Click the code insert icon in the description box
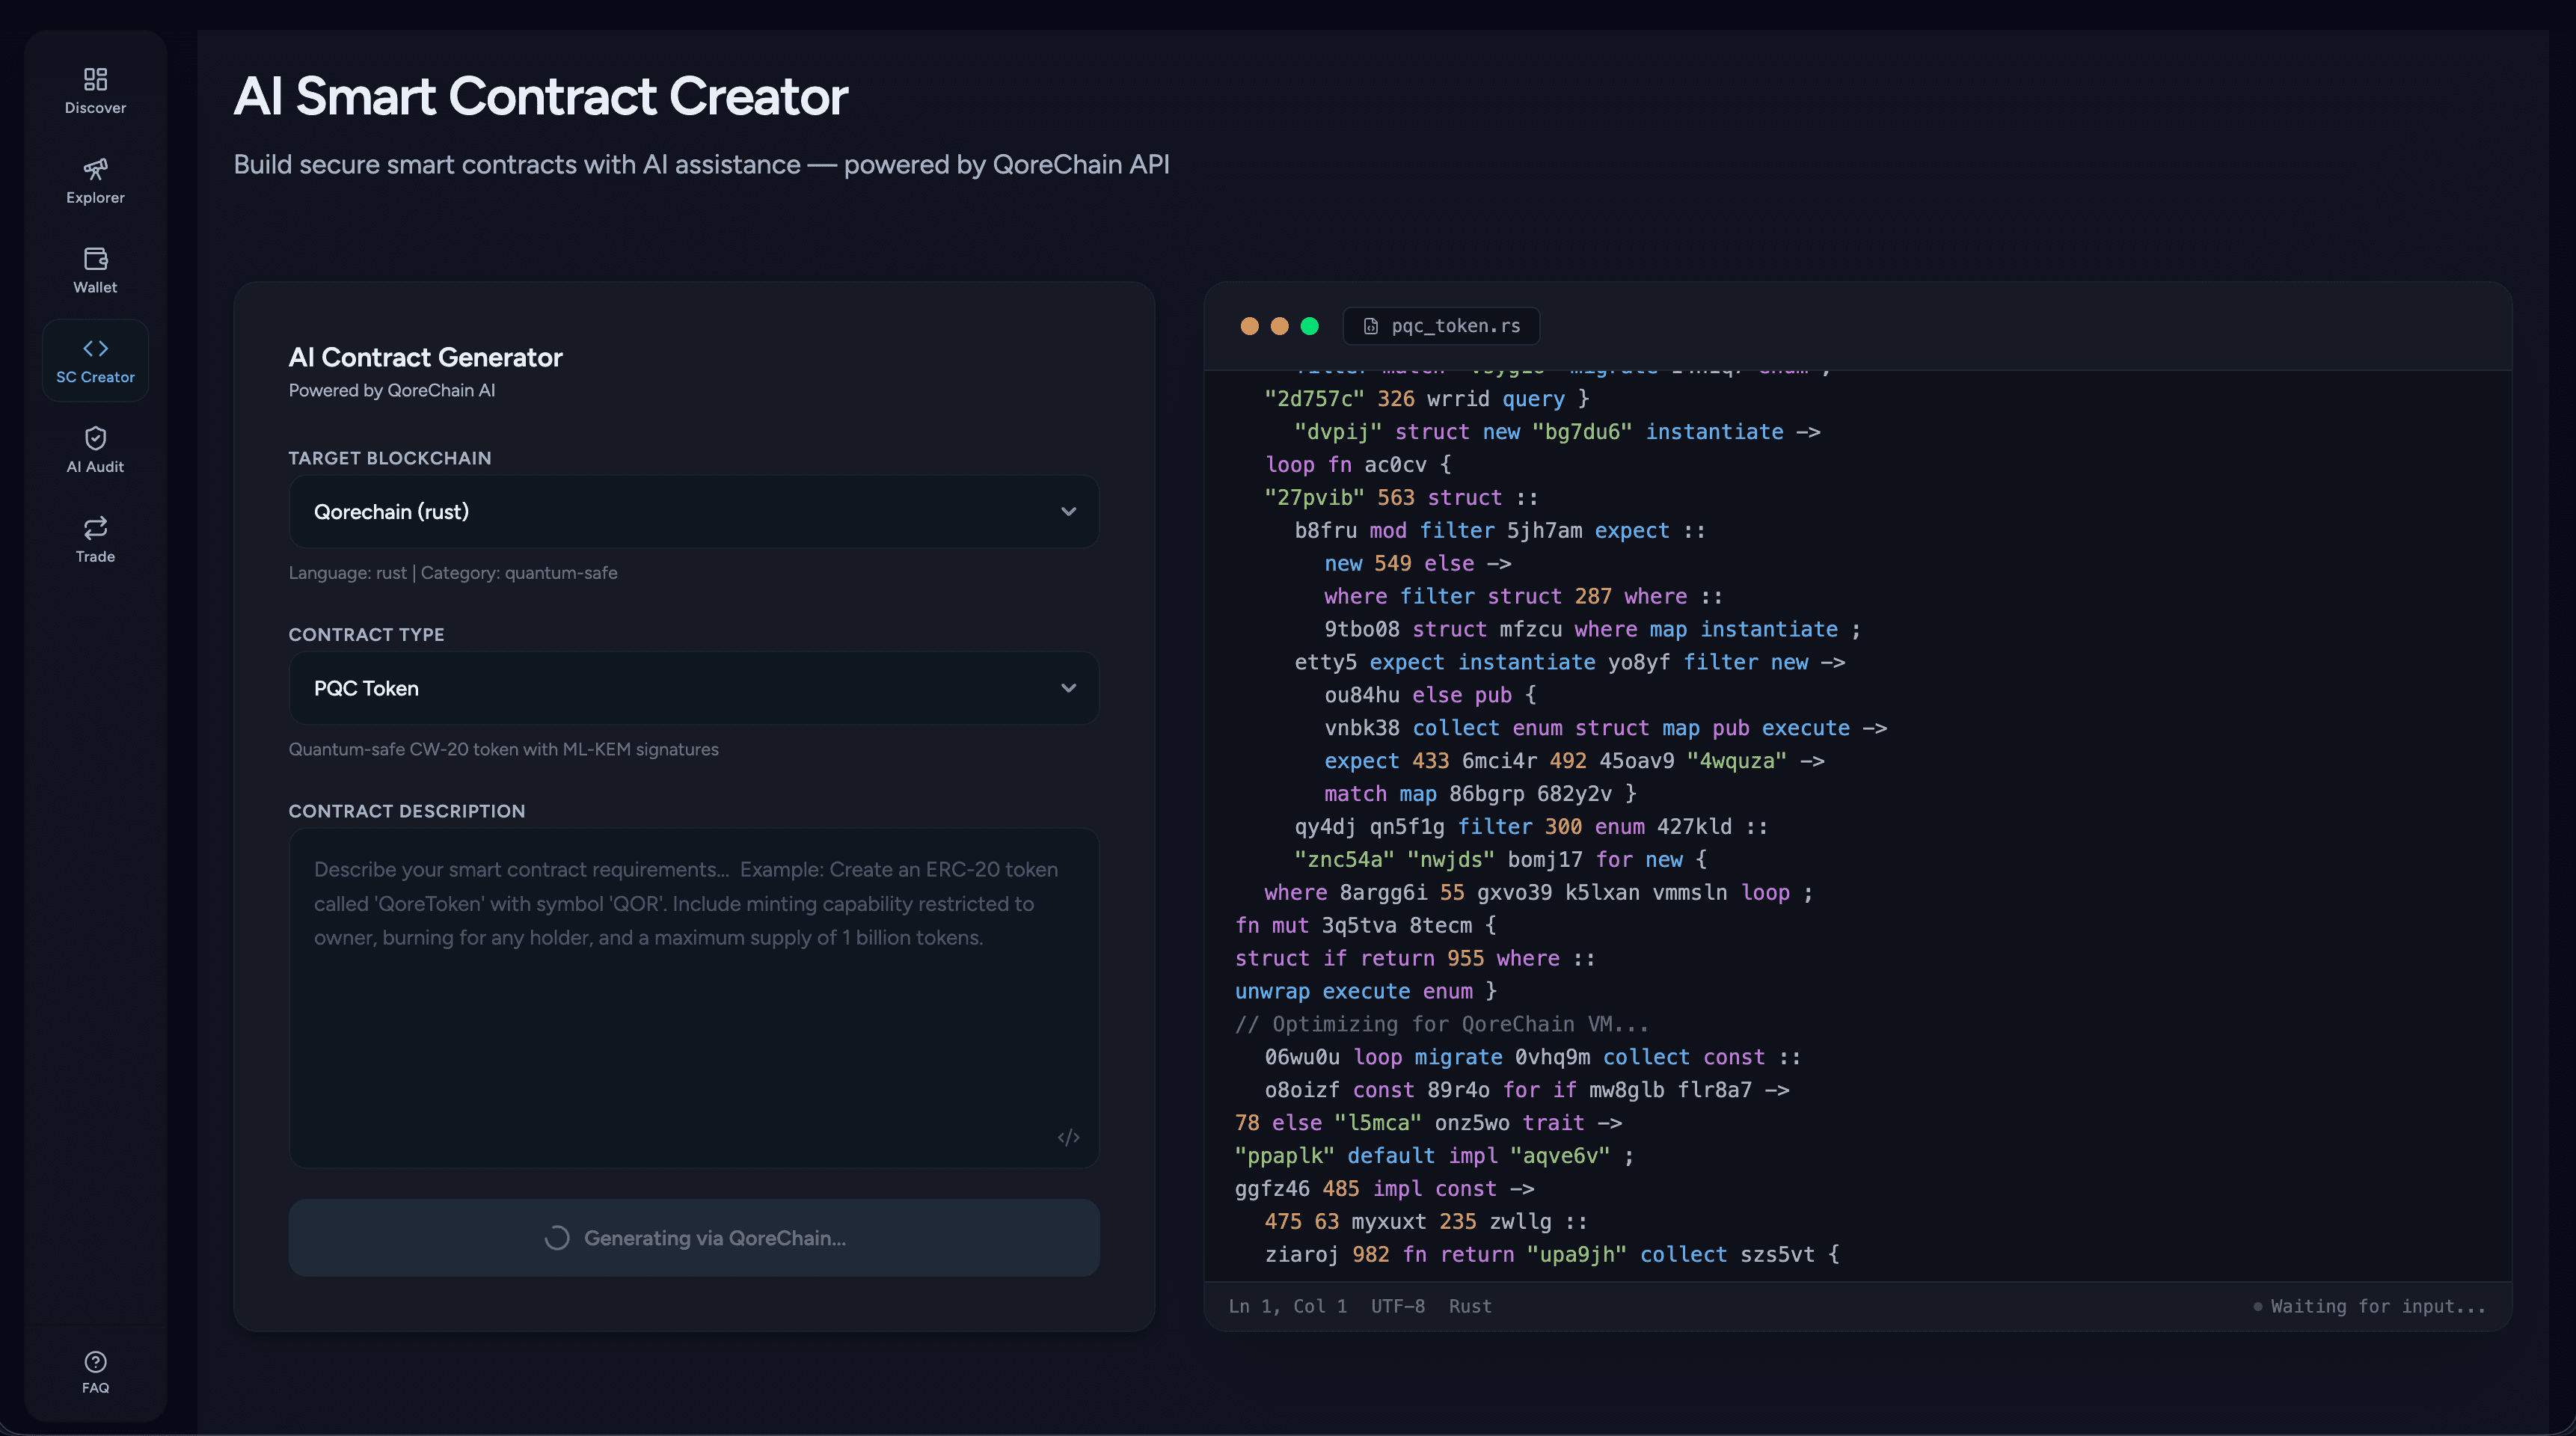Viewport: 2576px width, 1436px height. (x=1068, y=1137)
